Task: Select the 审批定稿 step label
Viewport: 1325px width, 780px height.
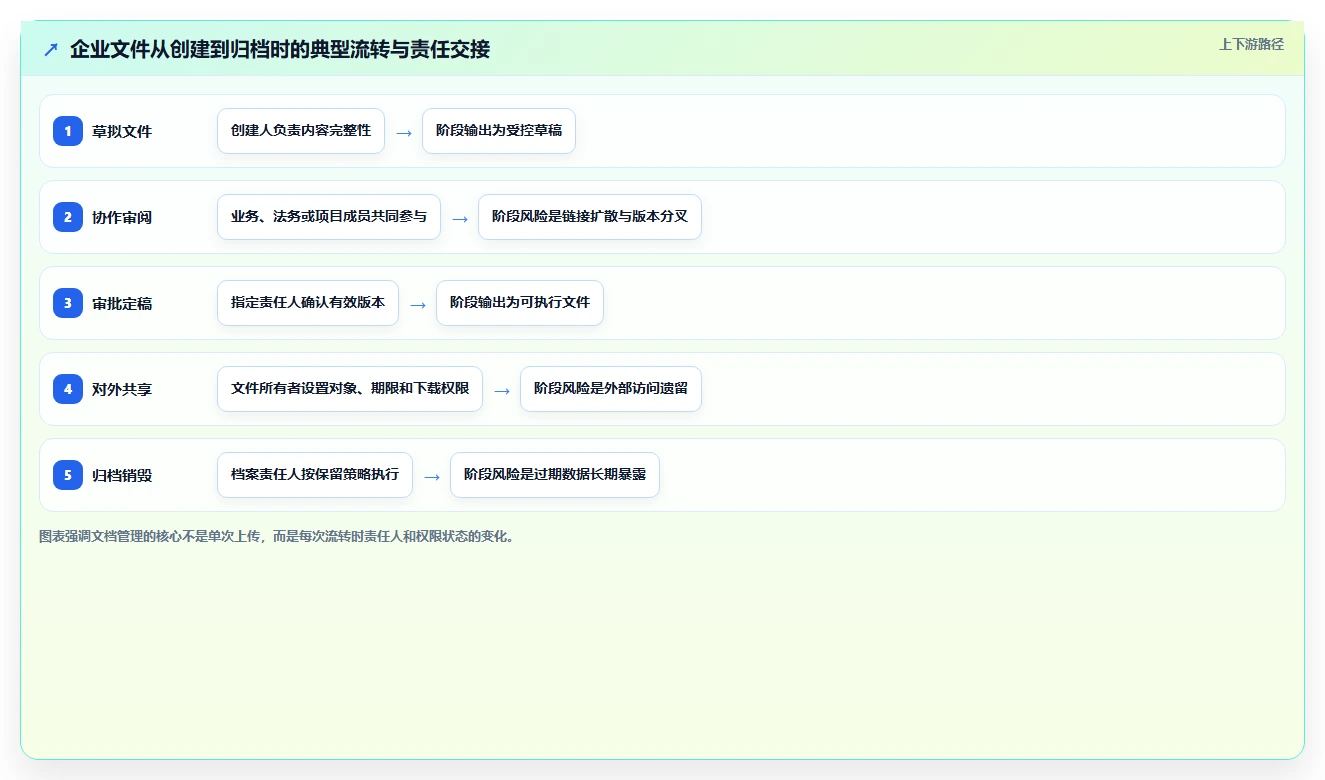Action: (x=122, y=303)
